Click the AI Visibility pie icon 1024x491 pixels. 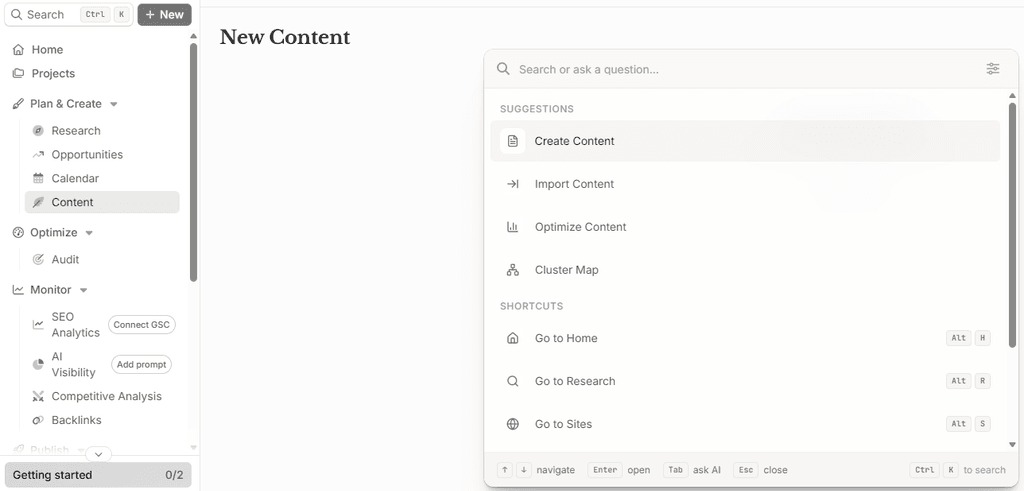[x=39, y=364]
